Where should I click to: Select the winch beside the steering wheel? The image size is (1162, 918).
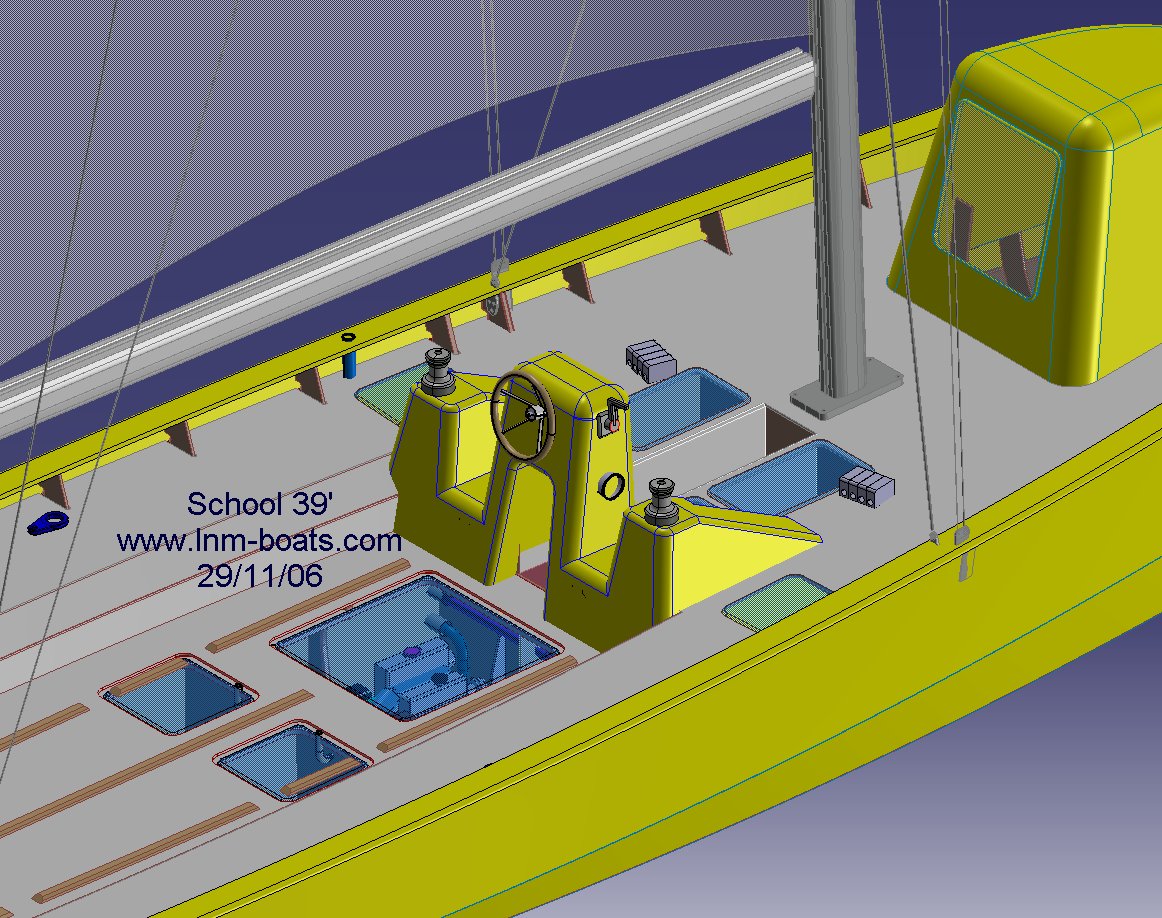click(x=437, y=373)
